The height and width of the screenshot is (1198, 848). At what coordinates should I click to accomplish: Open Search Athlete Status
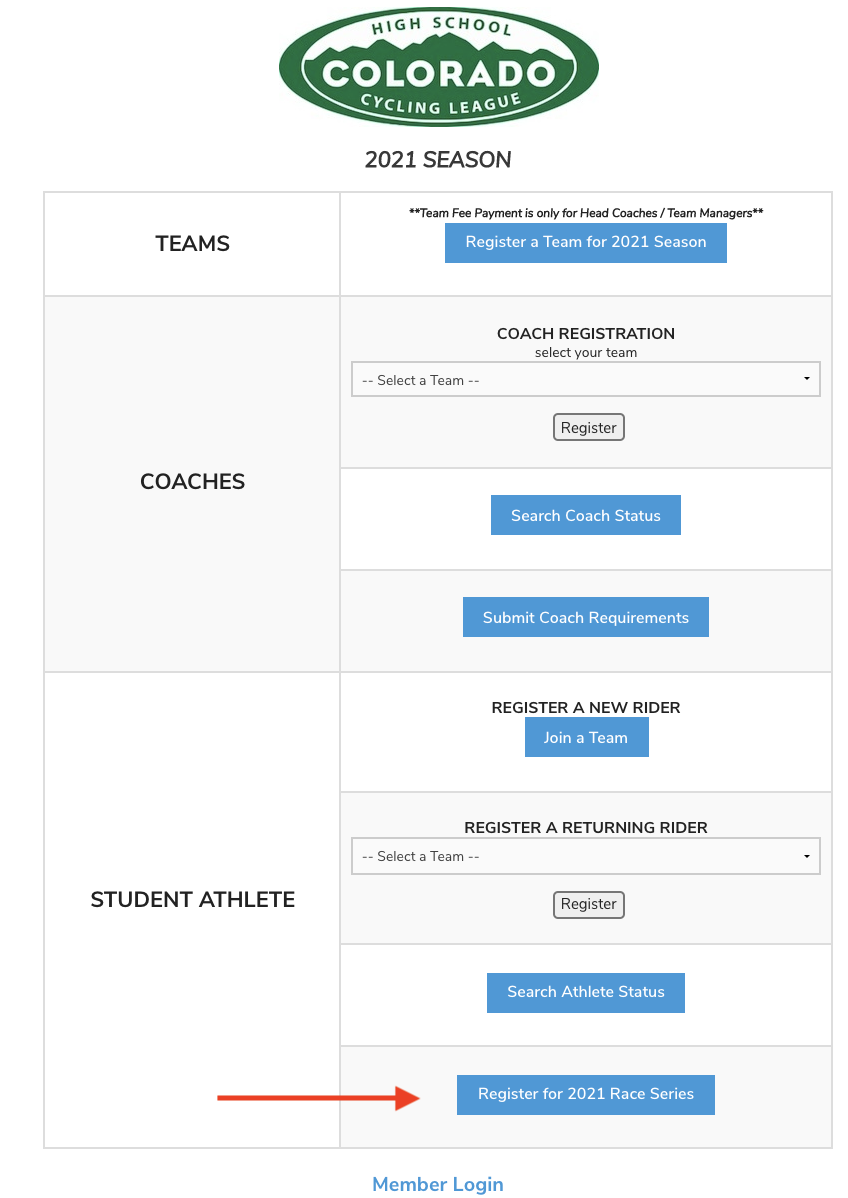coord(586,992)
